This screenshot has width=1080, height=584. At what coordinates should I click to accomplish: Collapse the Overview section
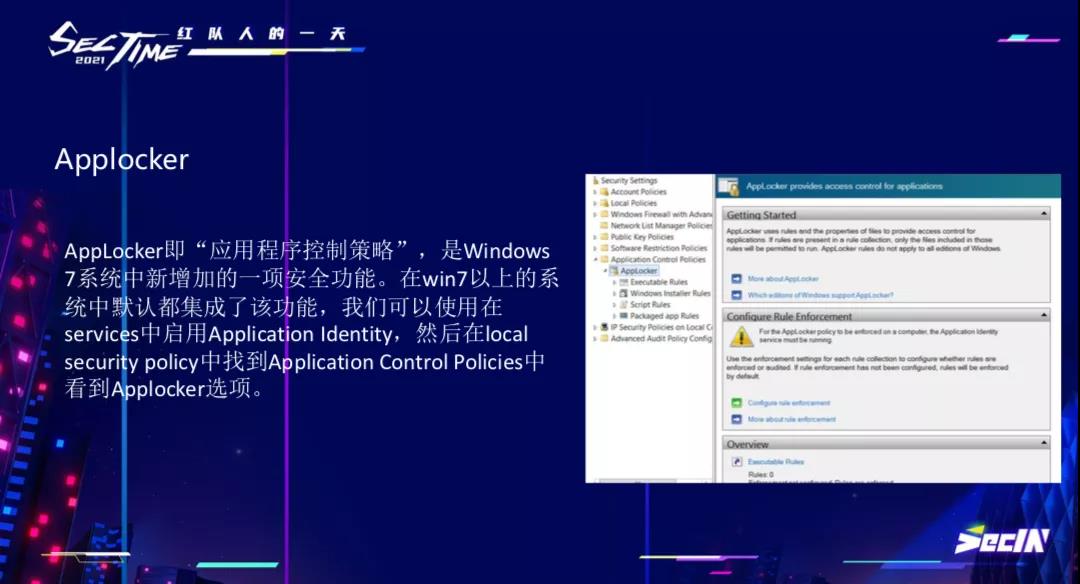tap(1043, 443)
